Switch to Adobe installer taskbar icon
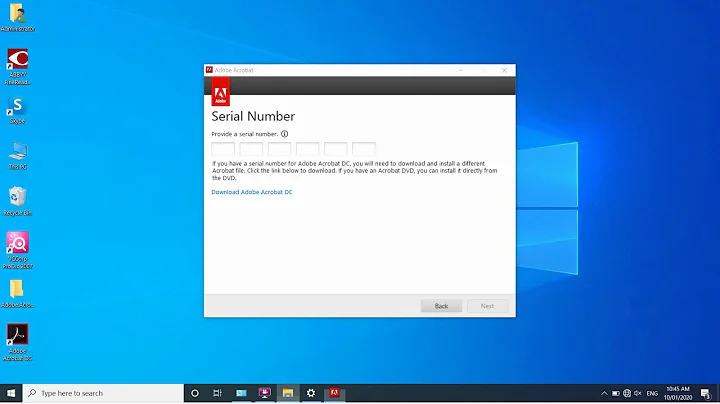 334,393
